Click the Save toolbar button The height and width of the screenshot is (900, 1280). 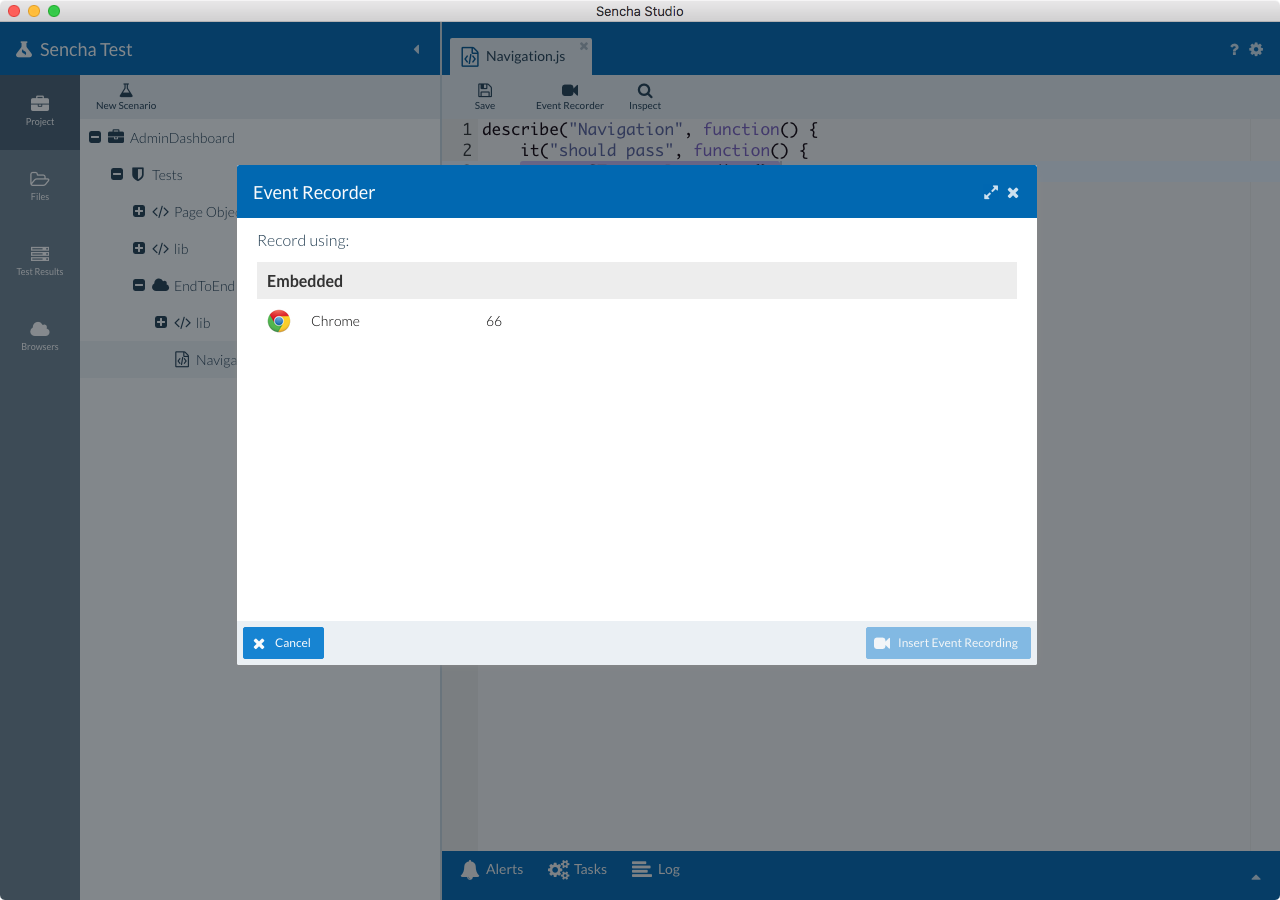(485, 97)
